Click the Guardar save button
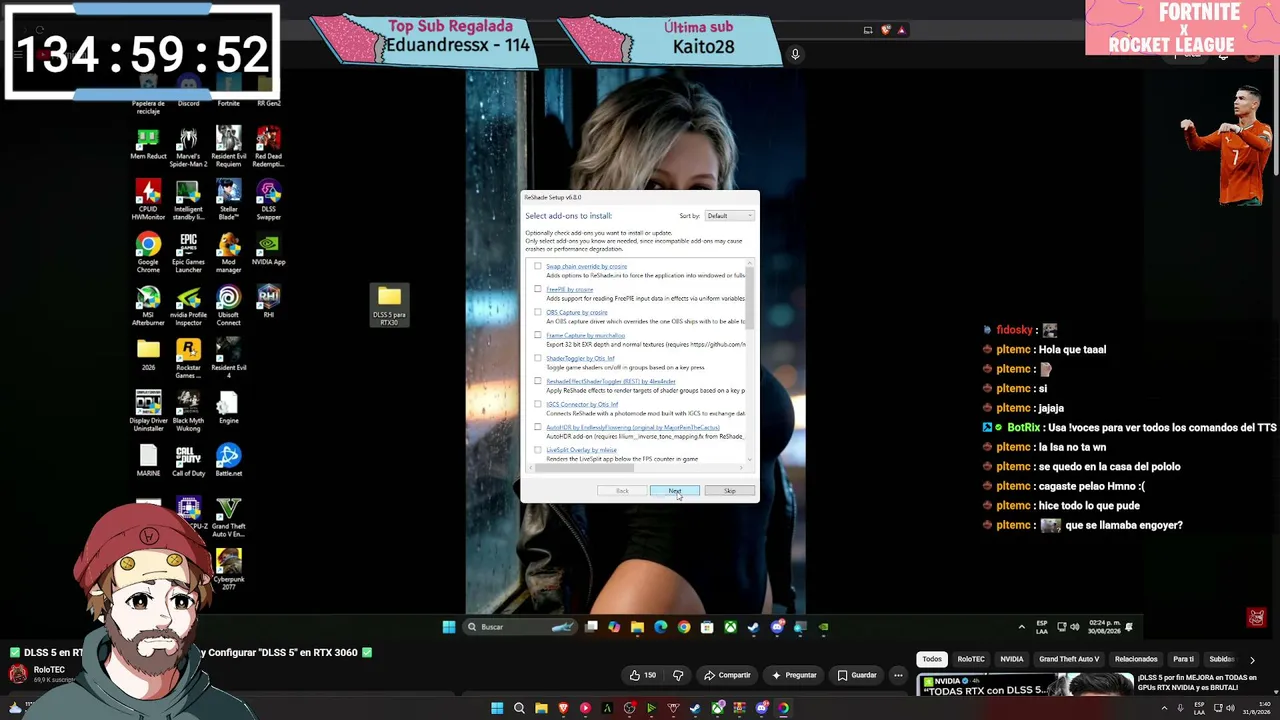Screen dimensions: 1280x720 [x=856, y=675]
